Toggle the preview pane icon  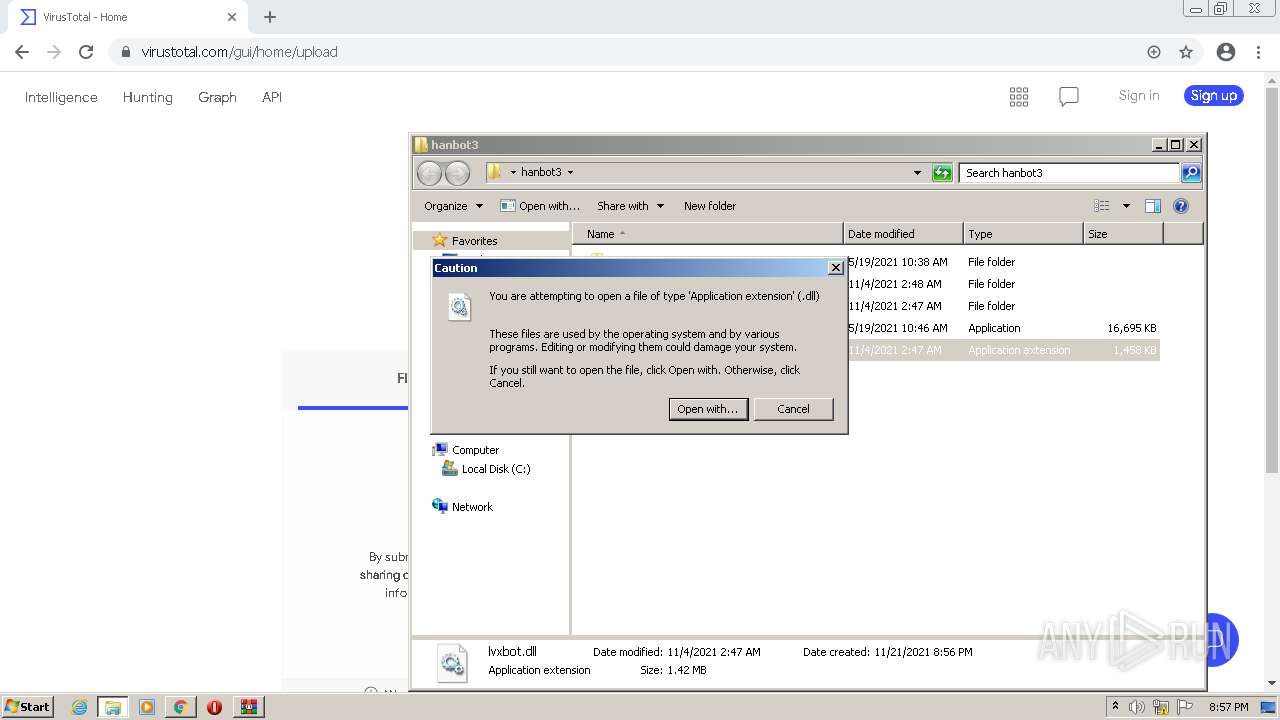(1153, 206)
